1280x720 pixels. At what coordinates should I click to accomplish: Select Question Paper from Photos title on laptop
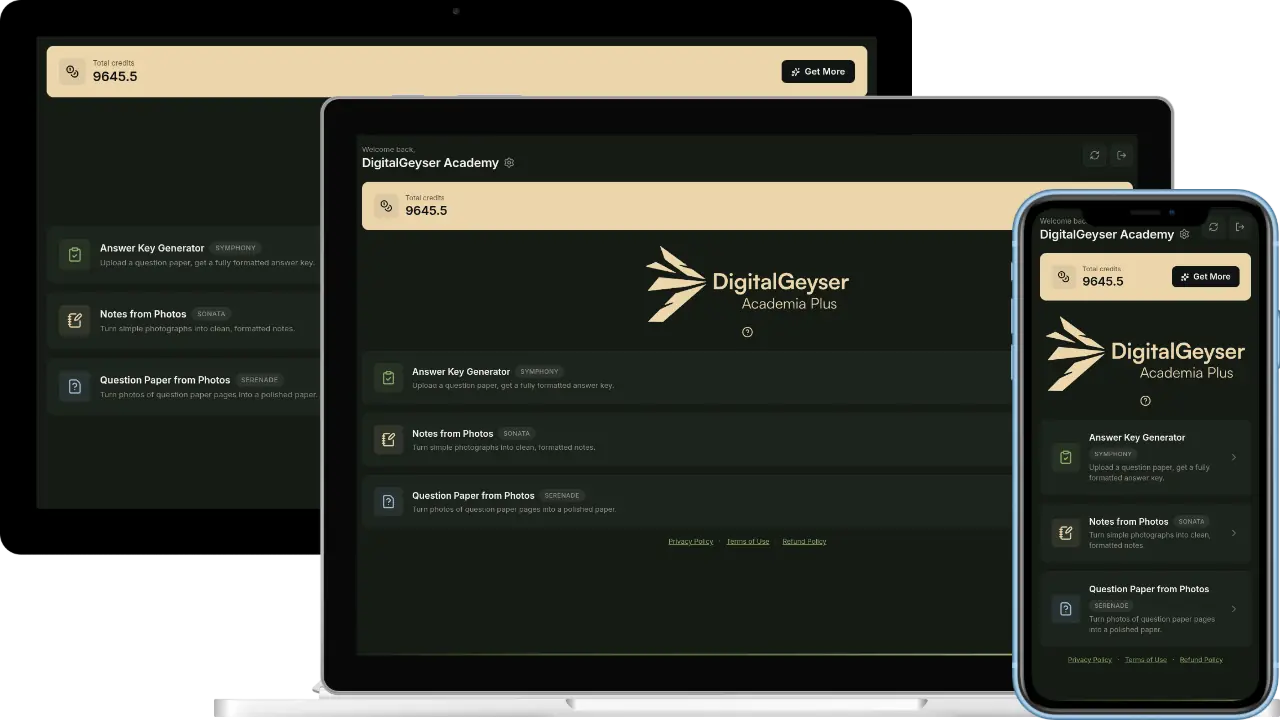click(x=474, y=496)
